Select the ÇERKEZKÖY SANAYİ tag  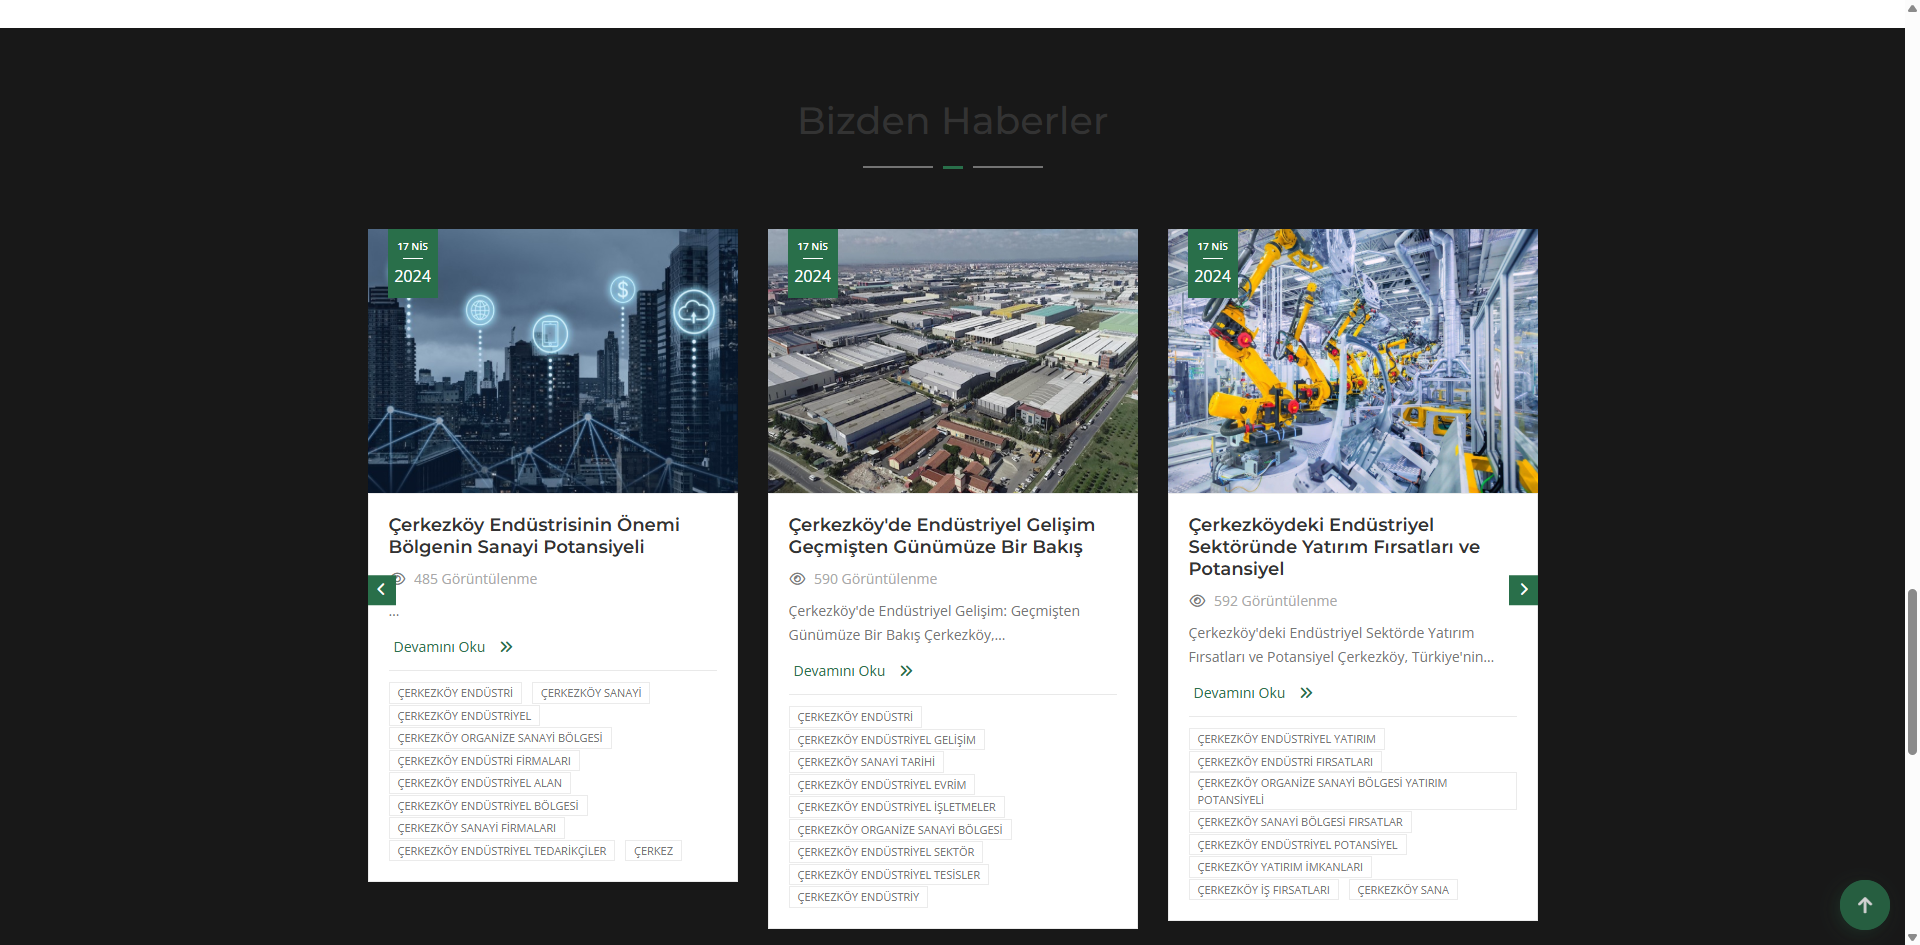coord(590,693)
